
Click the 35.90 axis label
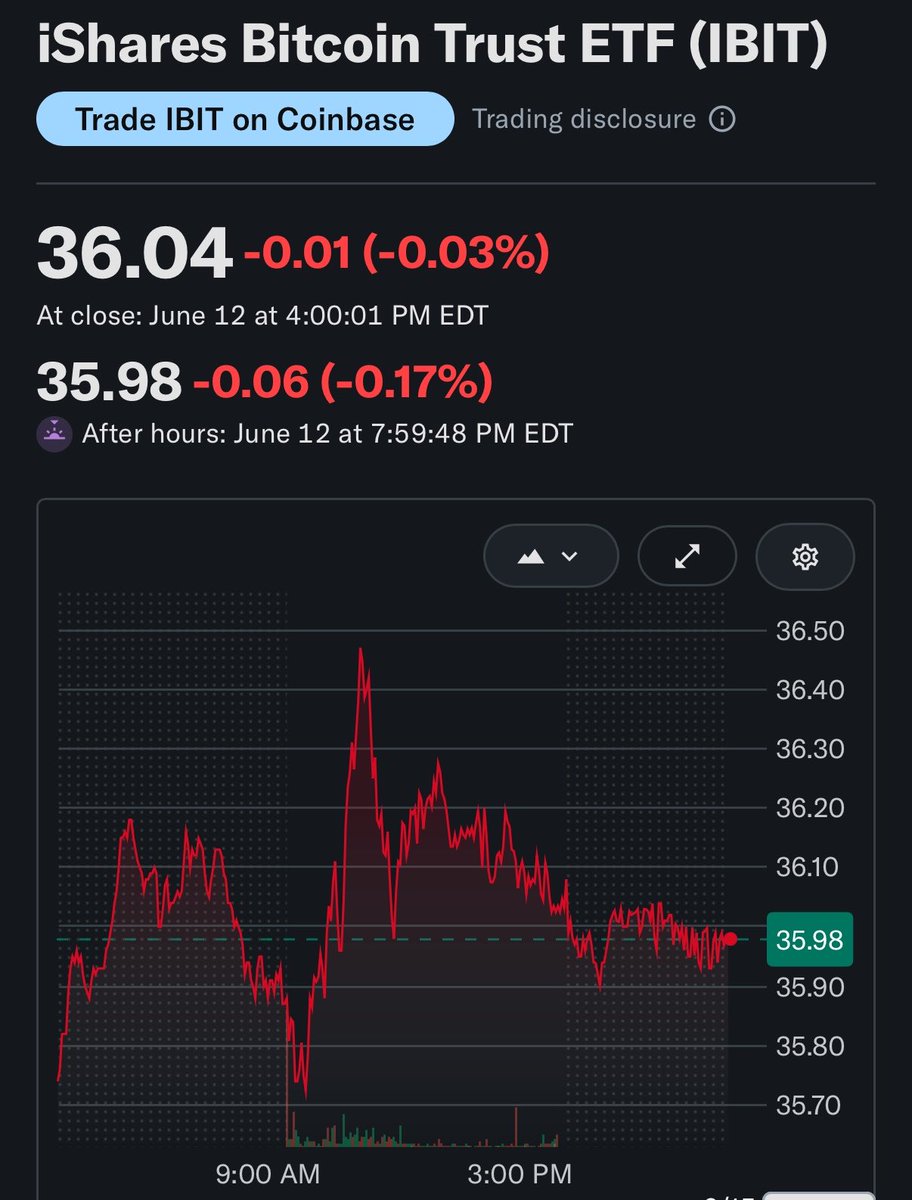coord(810,987)
